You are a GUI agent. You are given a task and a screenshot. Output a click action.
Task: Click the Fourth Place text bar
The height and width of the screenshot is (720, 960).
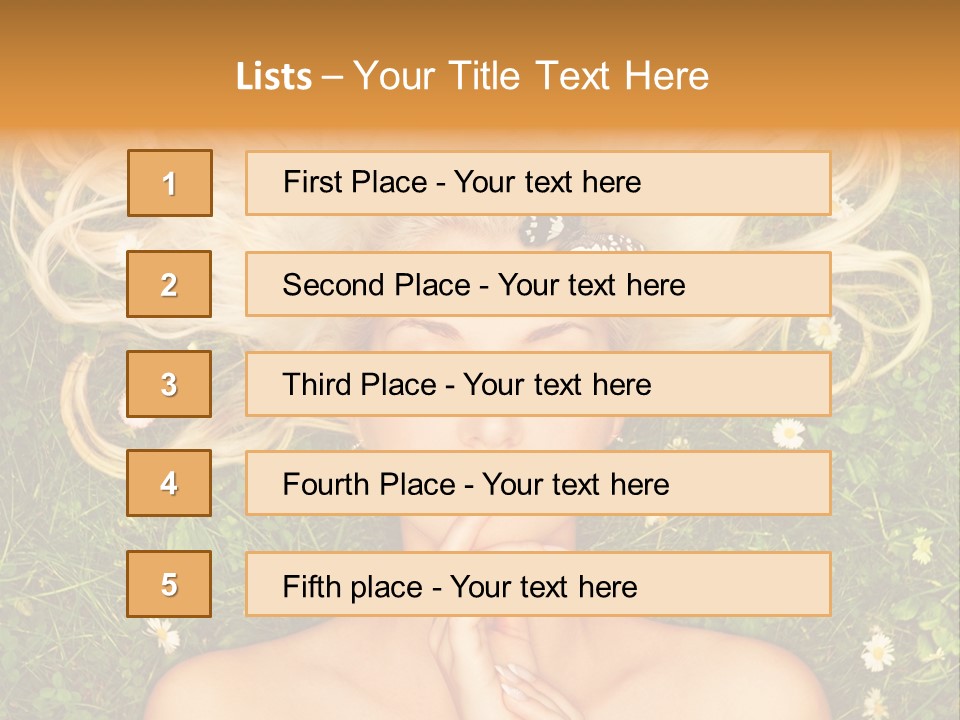(538, 483)
